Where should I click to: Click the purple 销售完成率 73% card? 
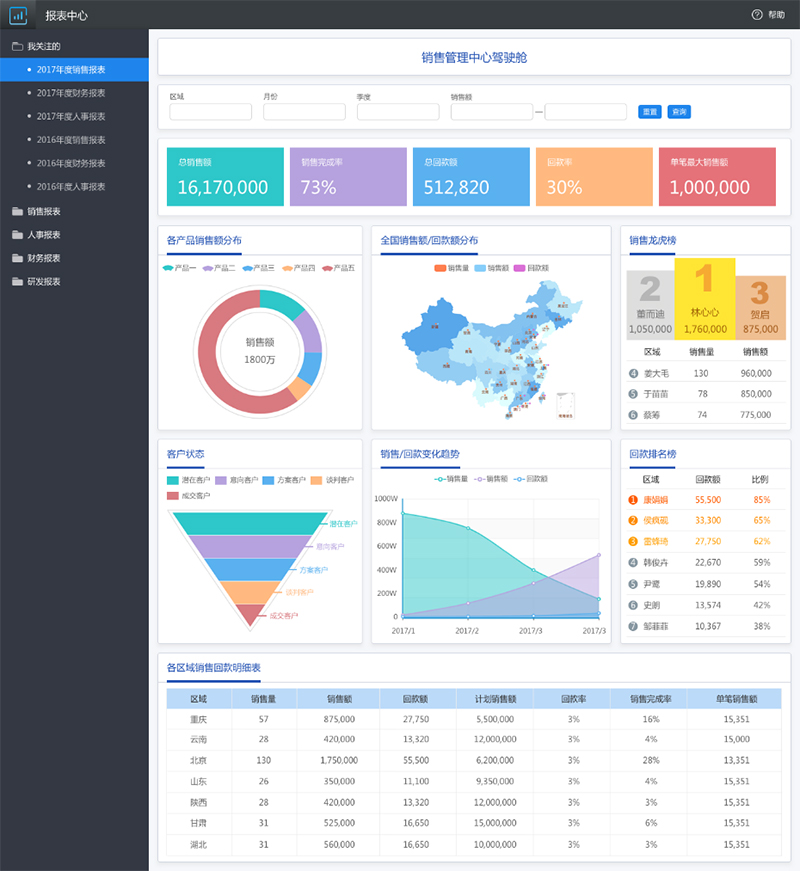coord(348,177)
